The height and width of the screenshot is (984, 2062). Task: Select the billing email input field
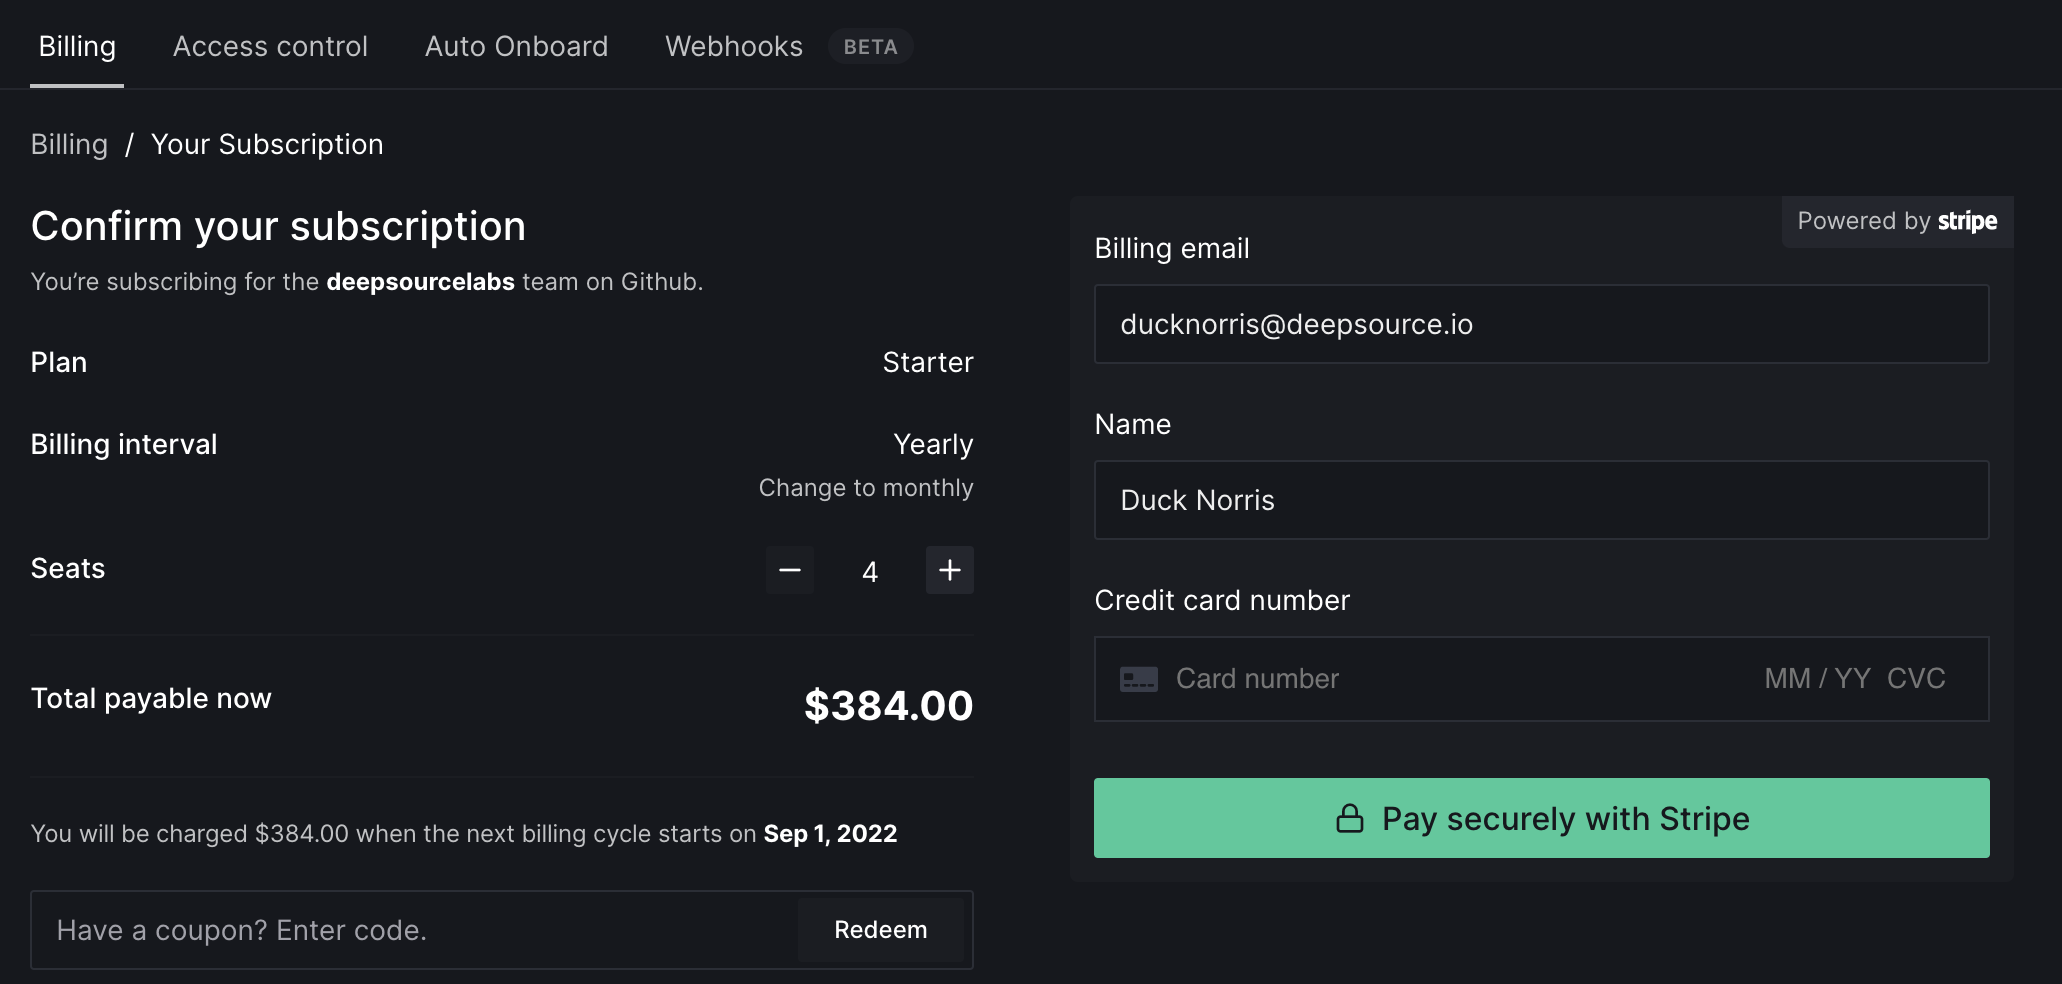(x=1540, y=324)
